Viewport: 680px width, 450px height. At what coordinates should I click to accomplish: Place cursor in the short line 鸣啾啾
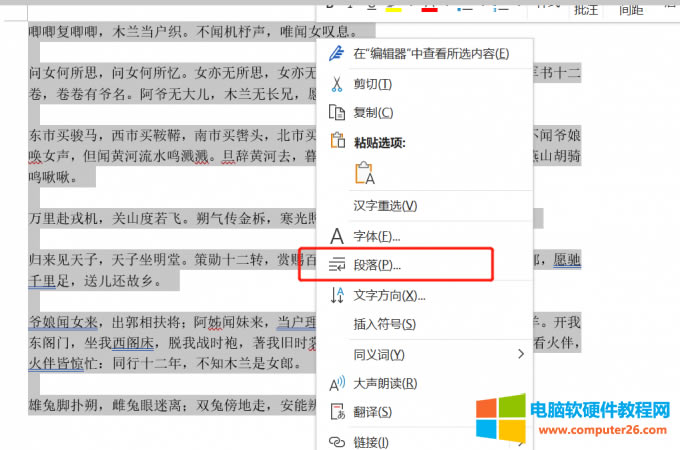pyautogui.click(x=53, y=177)
